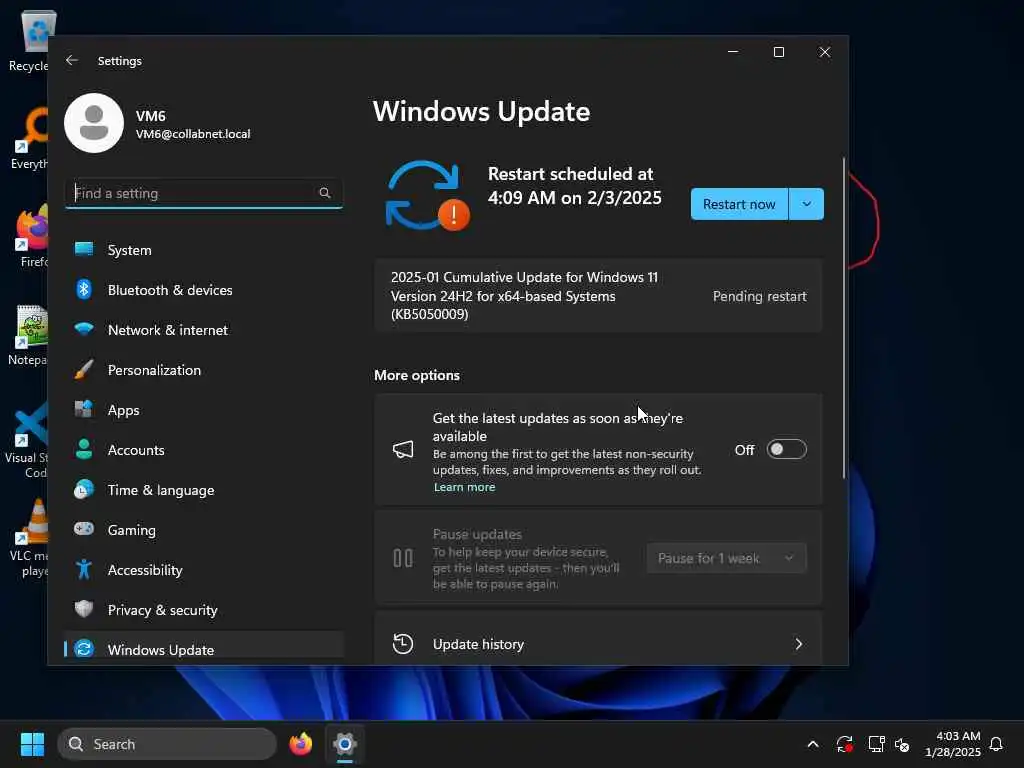This screenshot has height=768, width=1024.
Task: Click the Recycle Bin desktop icon
Action: pyautogui.click(x=29, y=42)
